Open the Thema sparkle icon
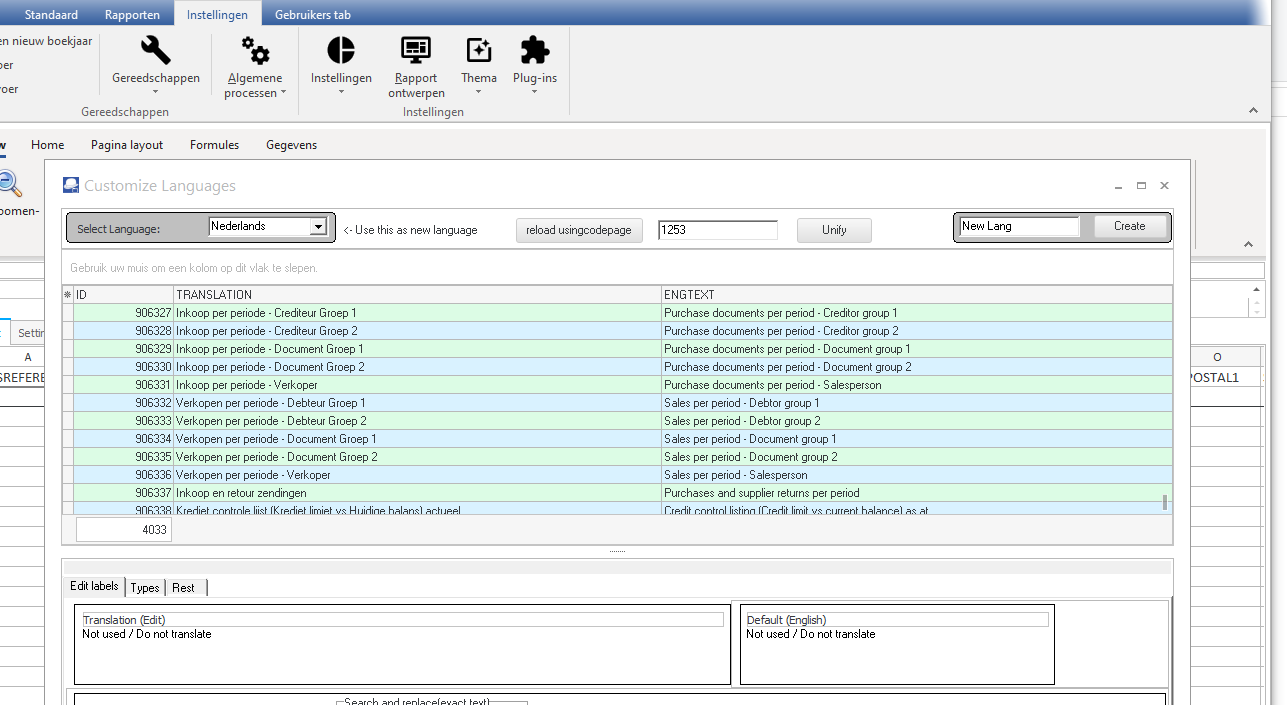 (479, 49)
